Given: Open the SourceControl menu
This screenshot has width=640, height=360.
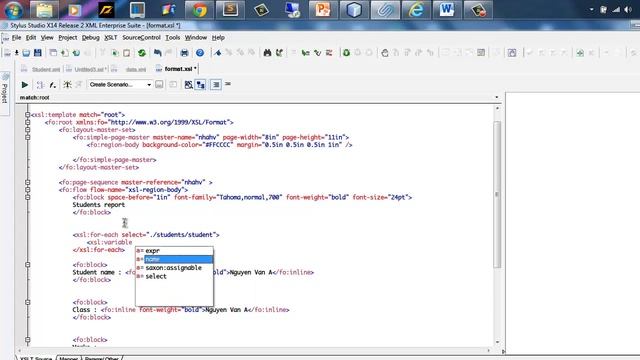Looking at the screenshot, I should point(141,38).
